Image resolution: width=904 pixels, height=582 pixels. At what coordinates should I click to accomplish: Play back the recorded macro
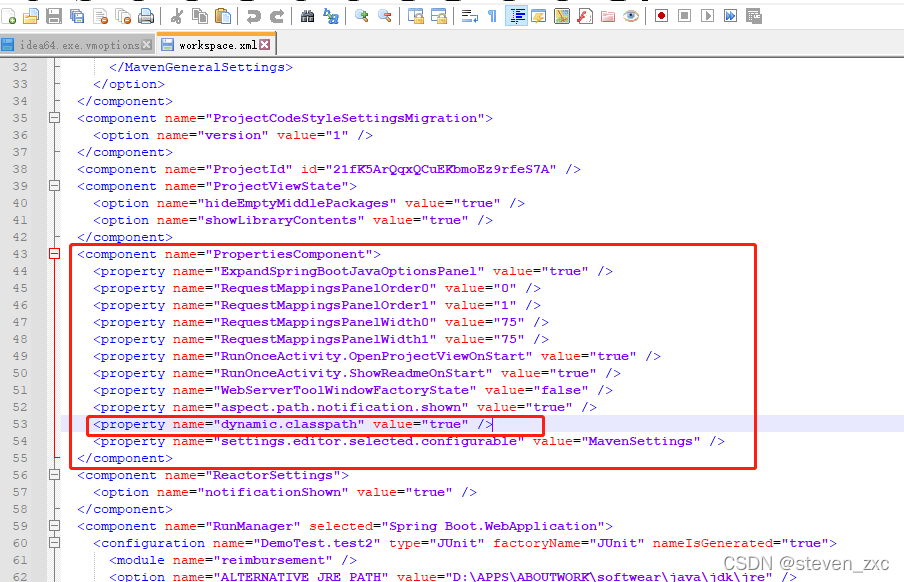click(x=707, y=16)
